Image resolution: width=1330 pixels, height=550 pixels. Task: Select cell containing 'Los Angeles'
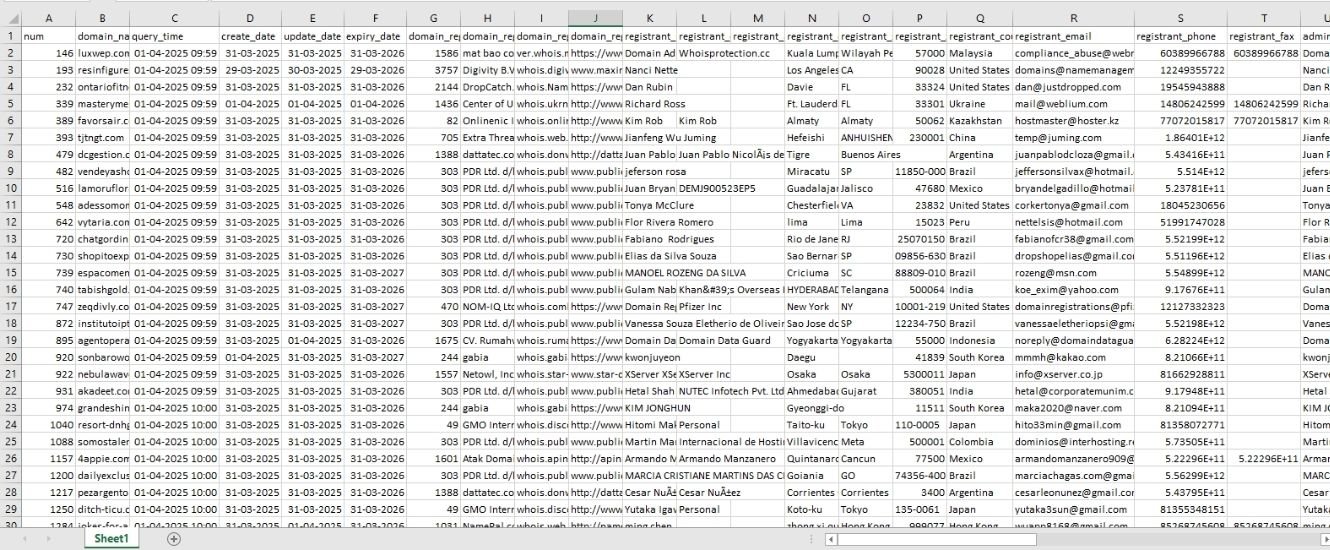pyautogui.click(x=811, y=69)
